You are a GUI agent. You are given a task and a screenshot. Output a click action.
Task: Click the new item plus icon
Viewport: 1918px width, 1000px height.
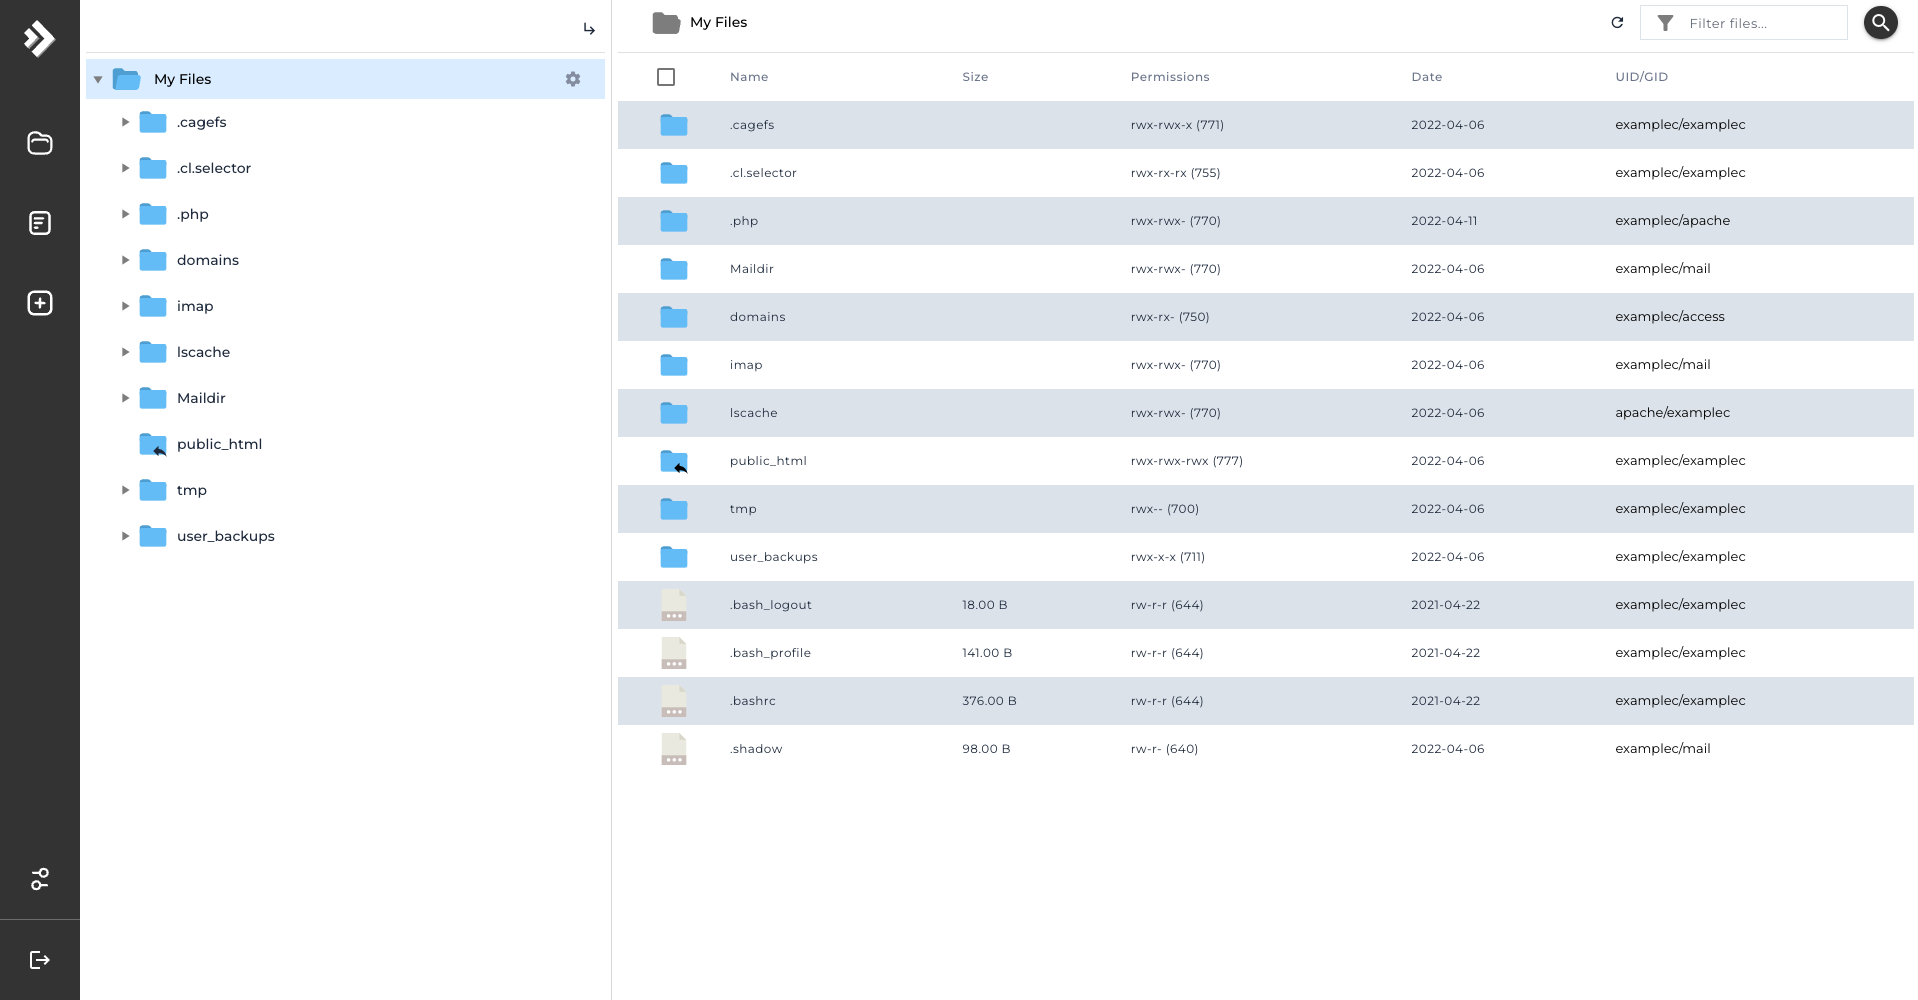tap(39, 303)
